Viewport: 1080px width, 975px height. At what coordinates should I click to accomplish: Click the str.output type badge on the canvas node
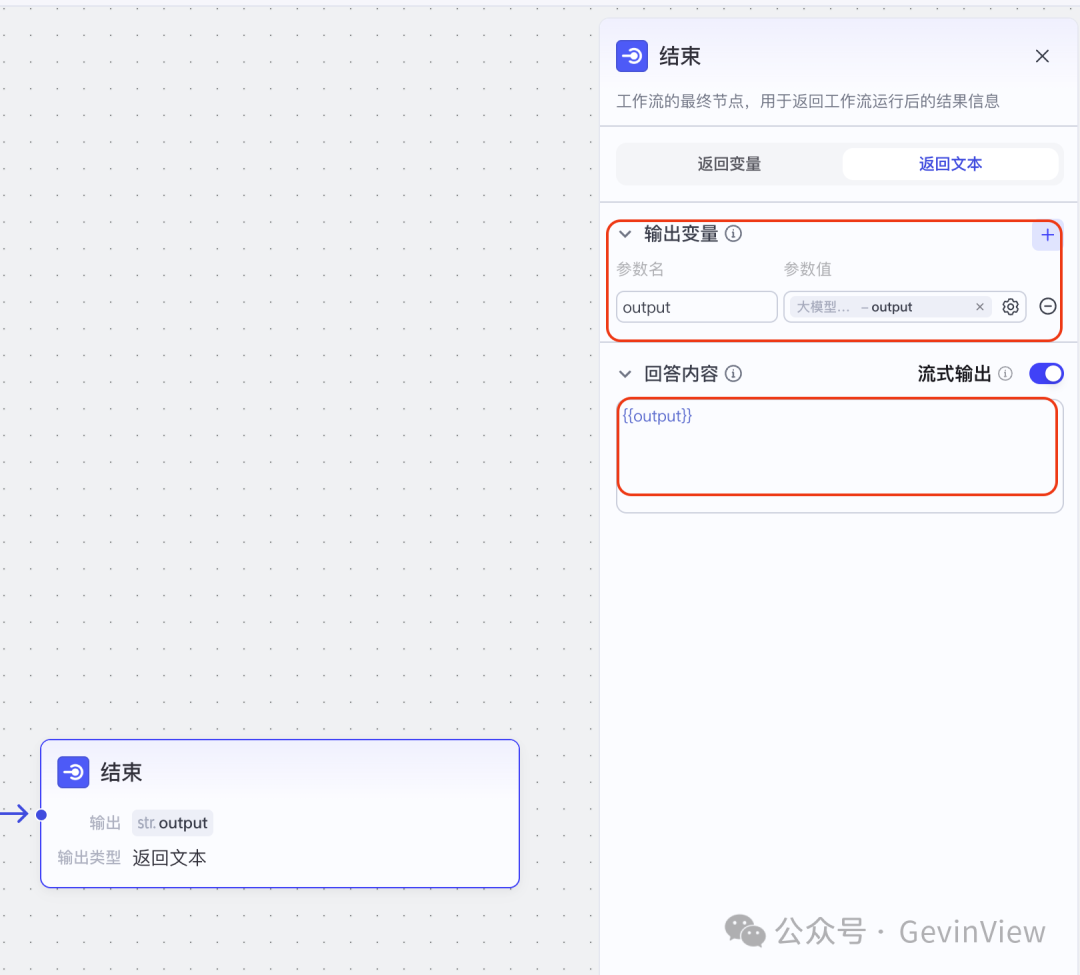click(x=172, y=822)
